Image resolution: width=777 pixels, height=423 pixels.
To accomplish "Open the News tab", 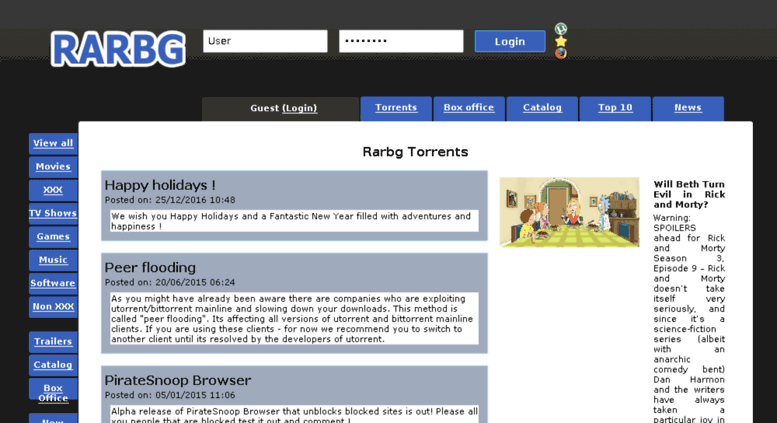I will [x=688, y=108].
